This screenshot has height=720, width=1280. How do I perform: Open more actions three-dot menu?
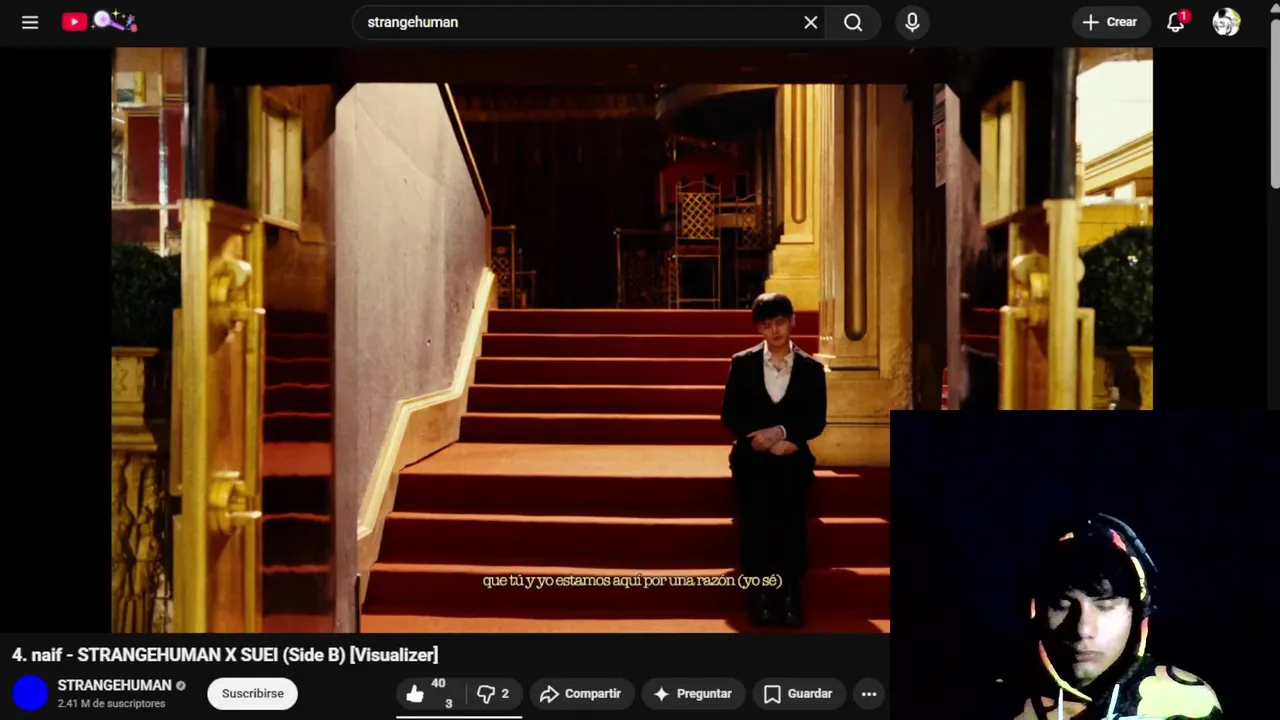coord(869,693)
